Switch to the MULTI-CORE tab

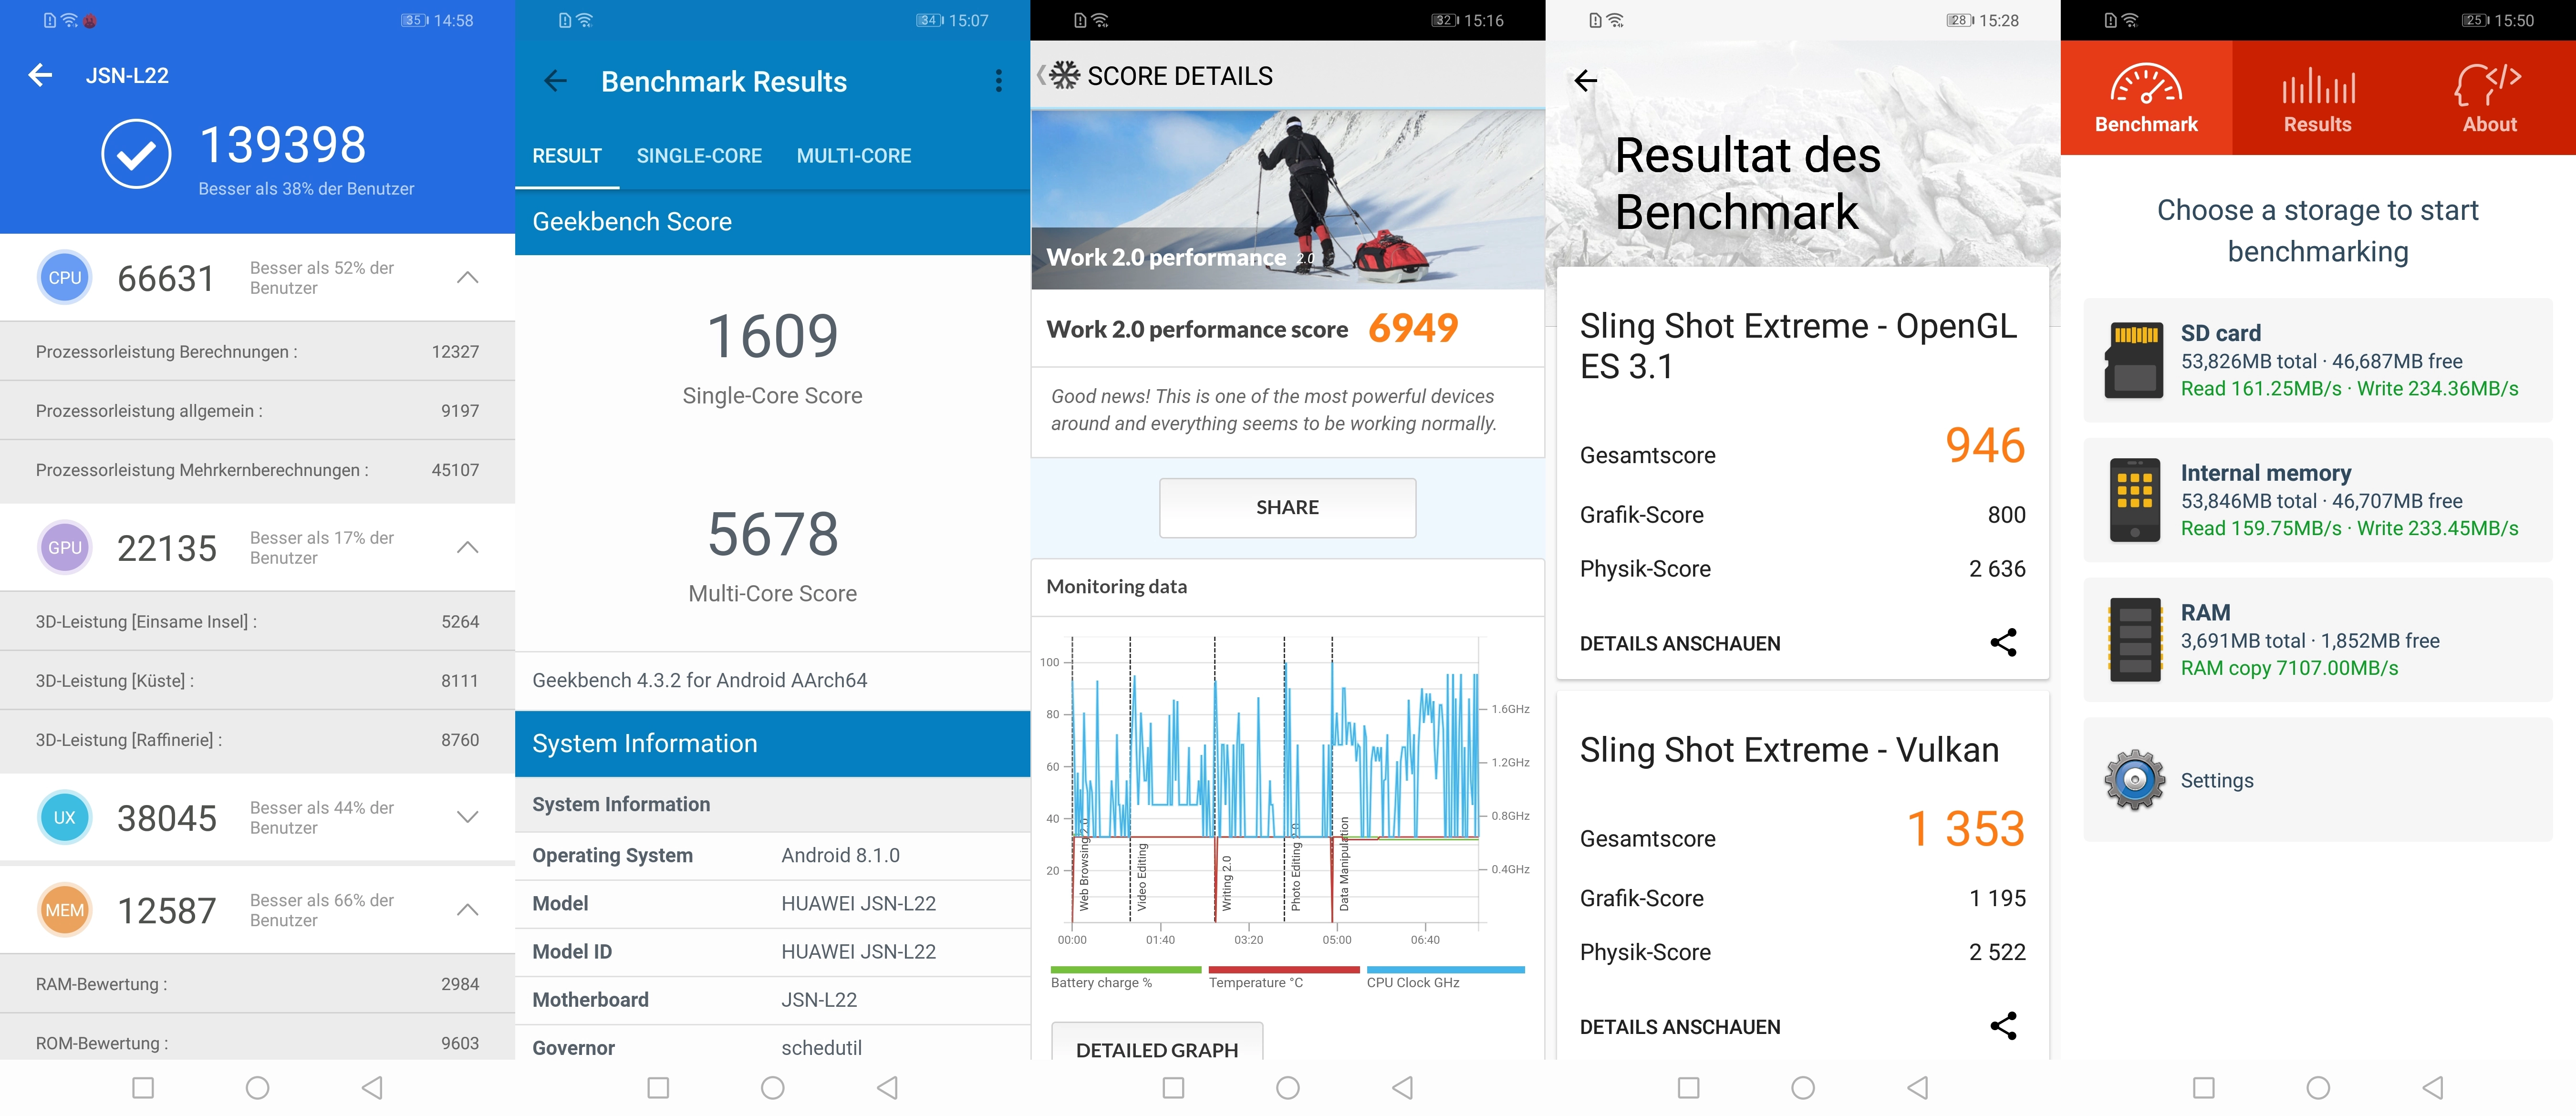coord(854,156)
